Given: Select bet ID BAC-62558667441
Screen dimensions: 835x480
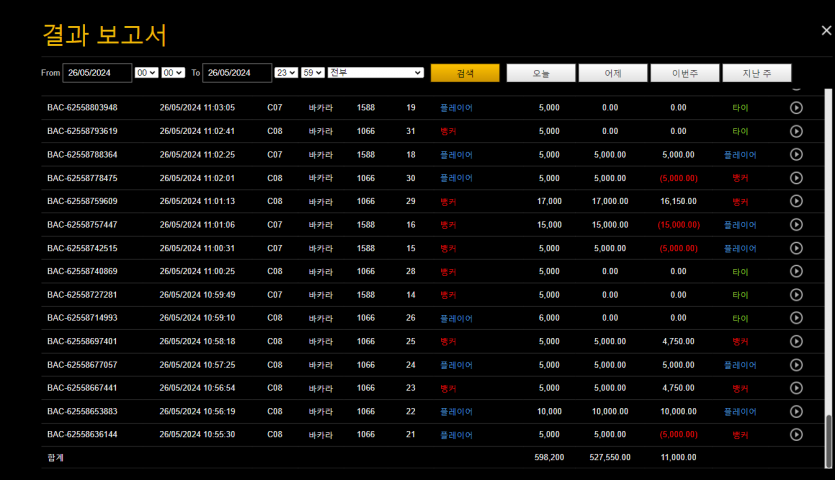Looking at the screenshot, I should [x=82, y=388].
